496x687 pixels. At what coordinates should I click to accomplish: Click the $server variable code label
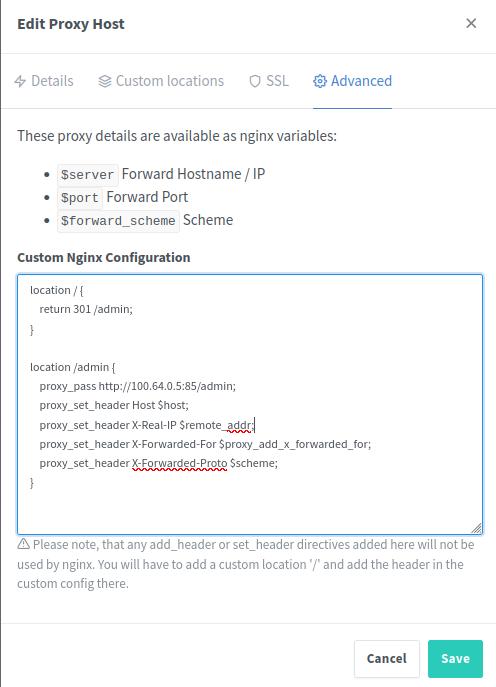tap(88, 174)
